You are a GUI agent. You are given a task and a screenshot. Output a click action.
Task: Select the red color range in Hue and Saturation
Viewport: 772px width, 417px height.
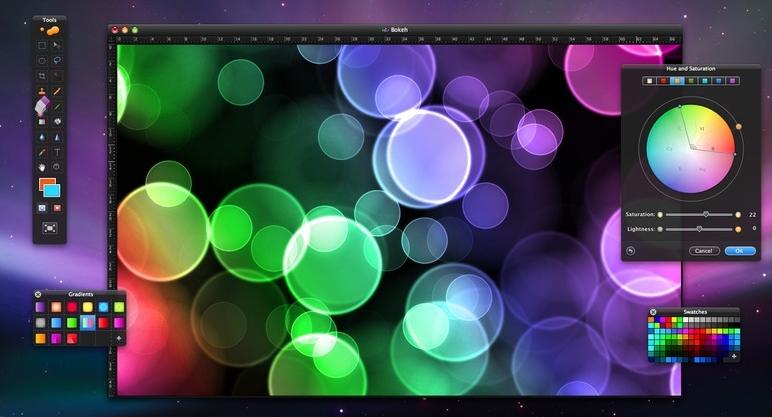click(x=664, y=80)
